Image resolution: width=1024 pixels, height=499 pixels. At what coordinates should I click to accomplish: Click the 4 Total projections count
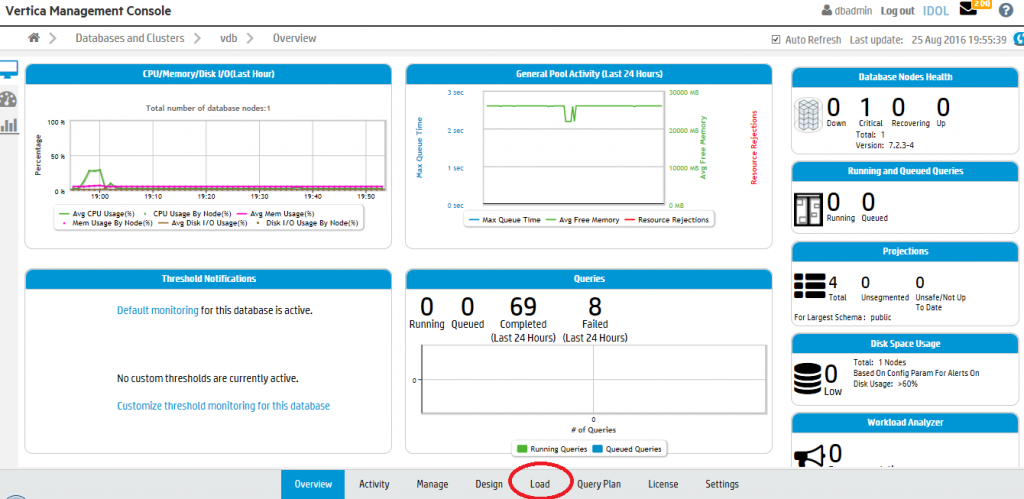point(833,283)
